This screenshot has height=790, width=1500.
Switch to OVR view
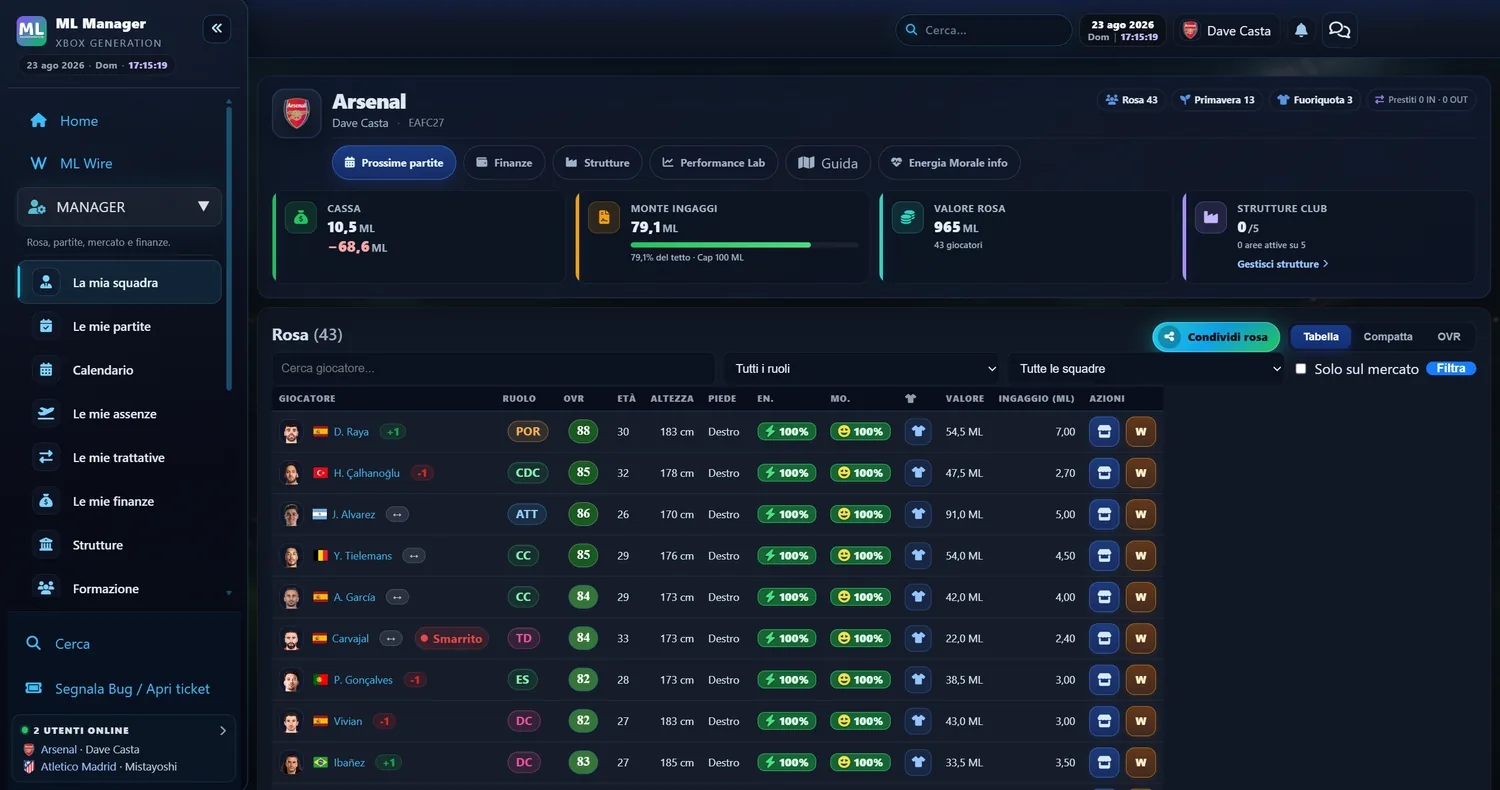pyautogui.click(x=1449, y=337)
